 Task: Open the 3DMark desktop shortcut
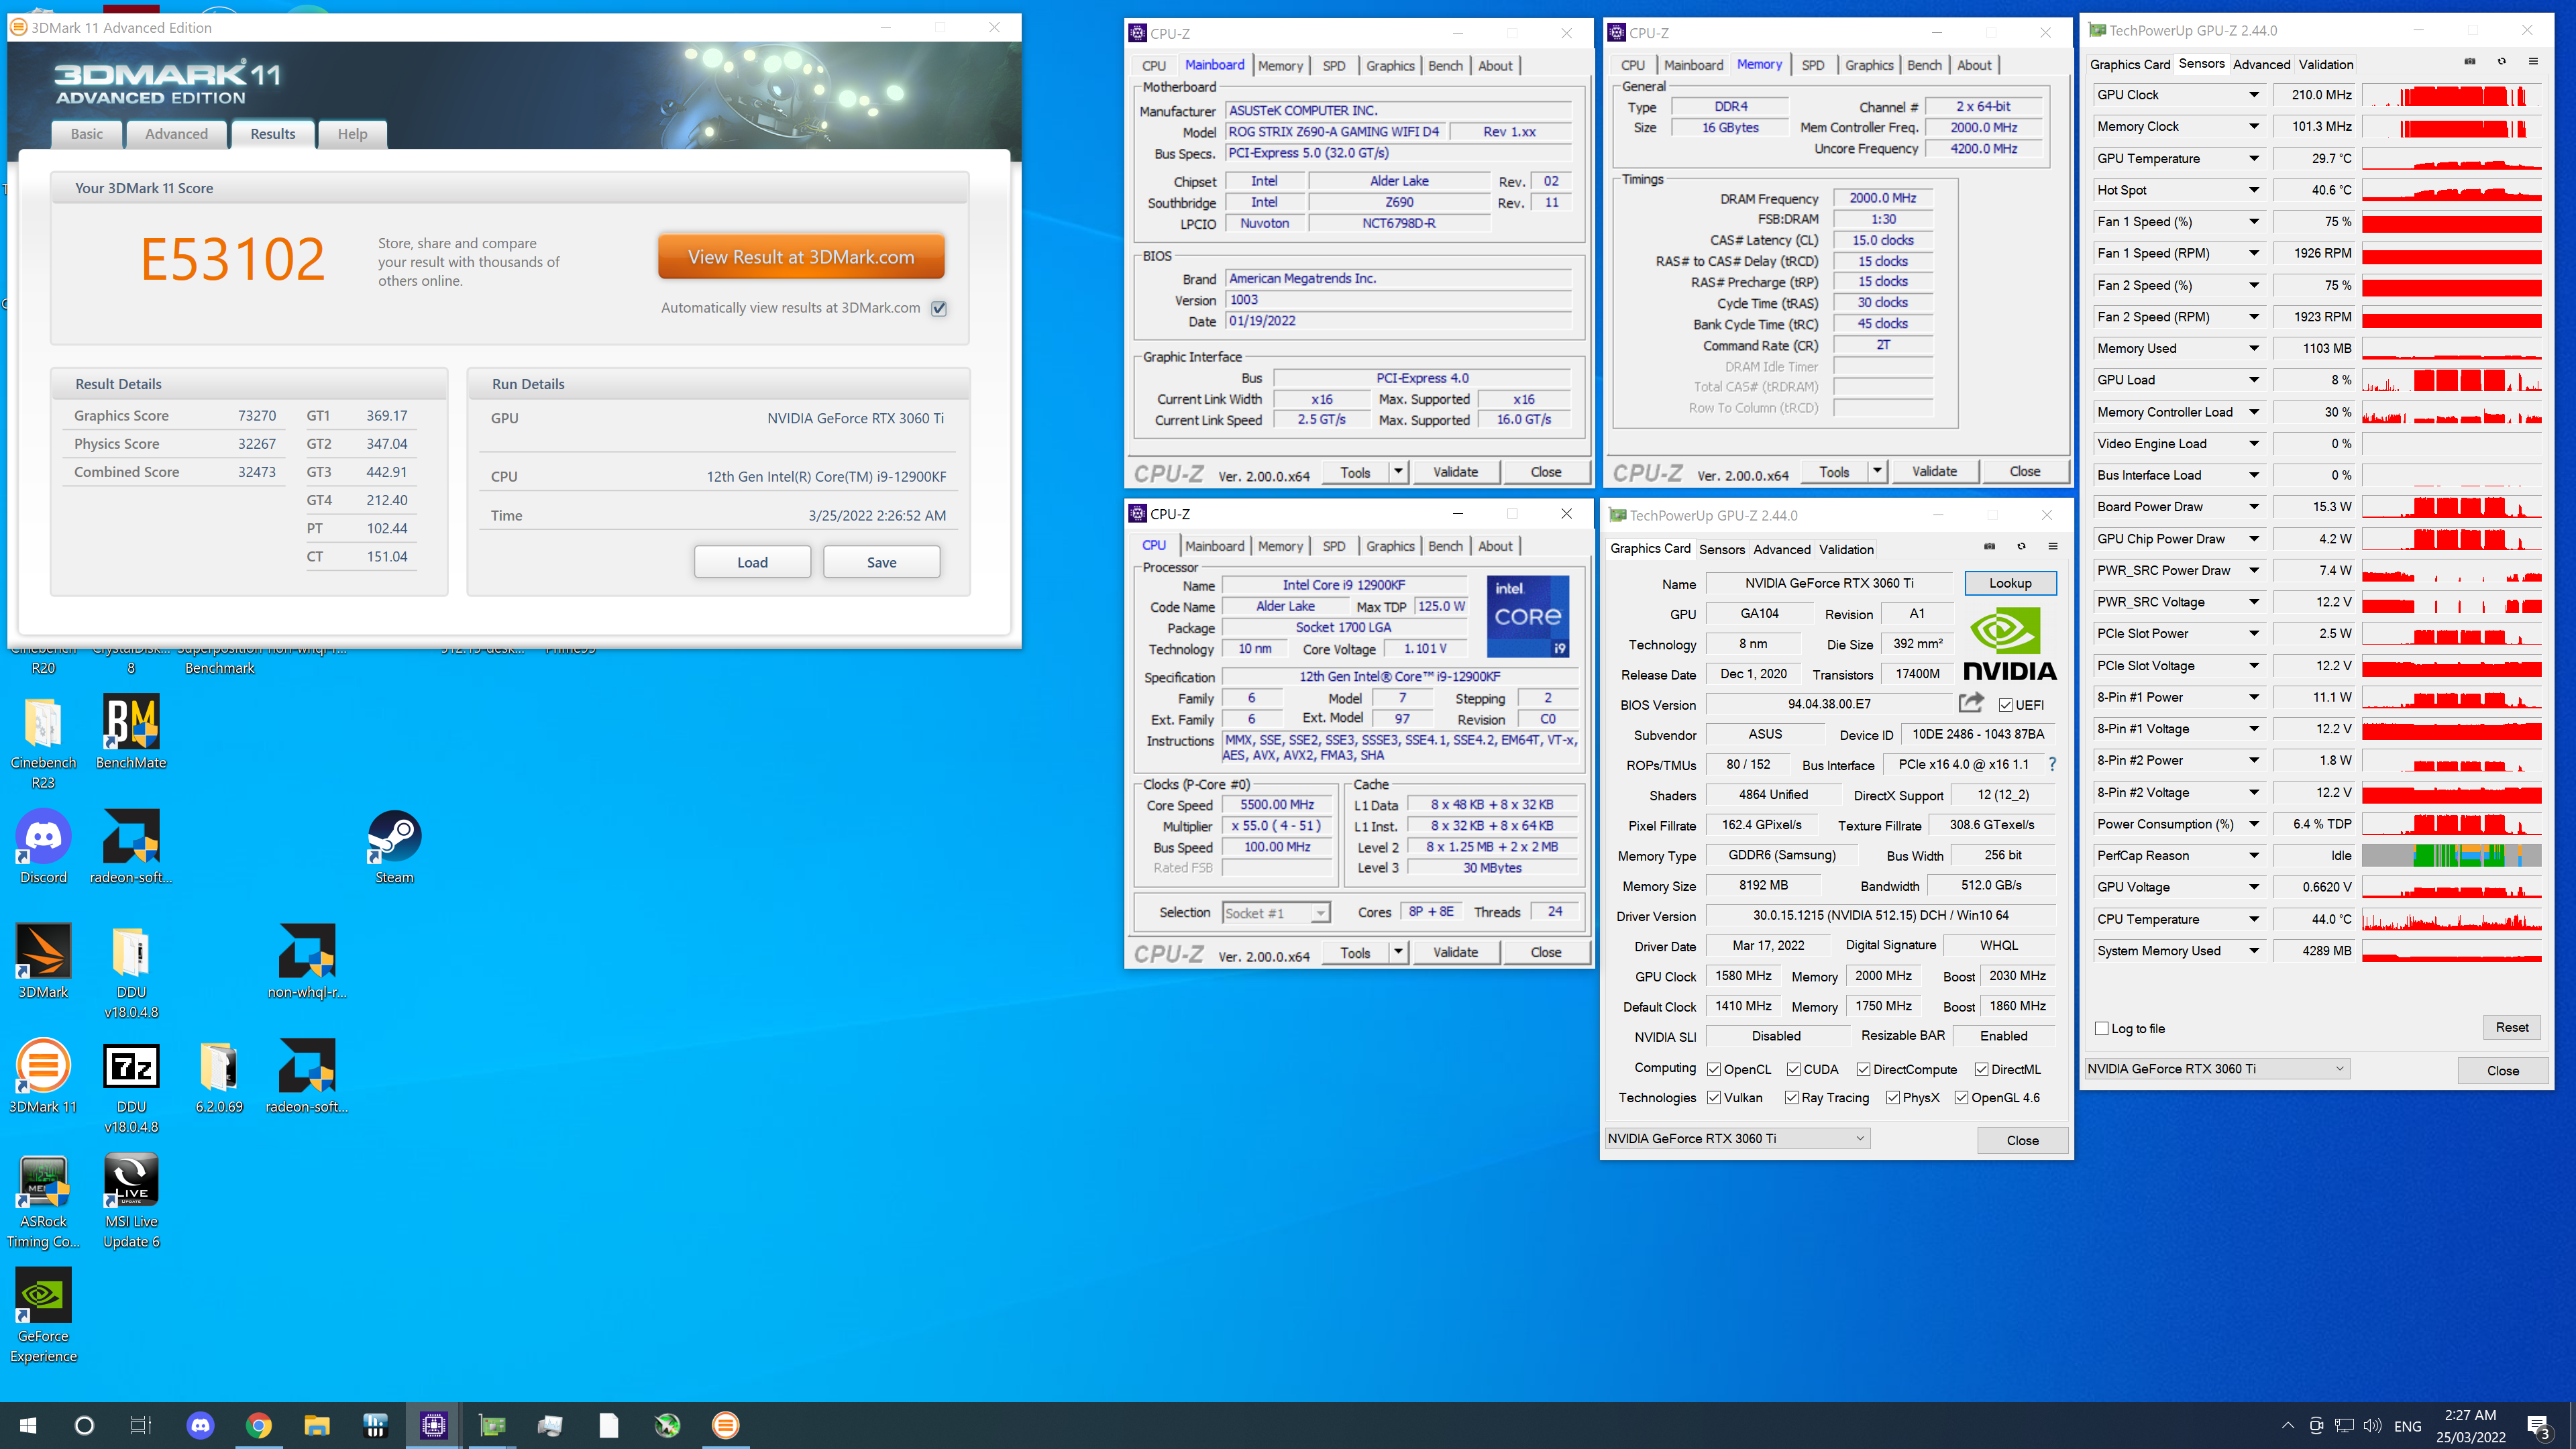tap(43, 962)
